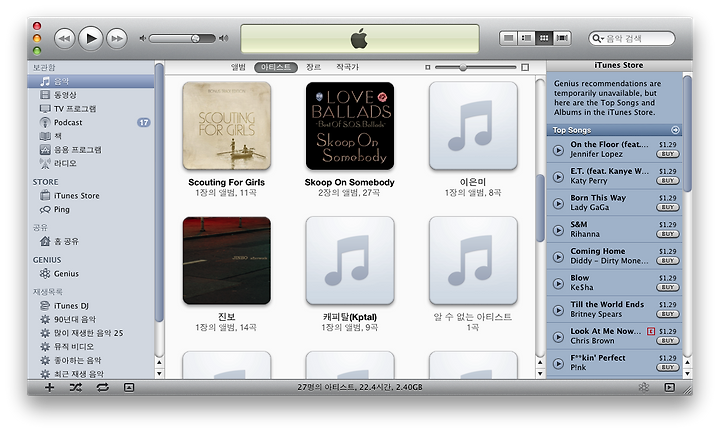Screen dimensions: 720x433
Task: Skip to the previous track
Action: coord(65,39)
